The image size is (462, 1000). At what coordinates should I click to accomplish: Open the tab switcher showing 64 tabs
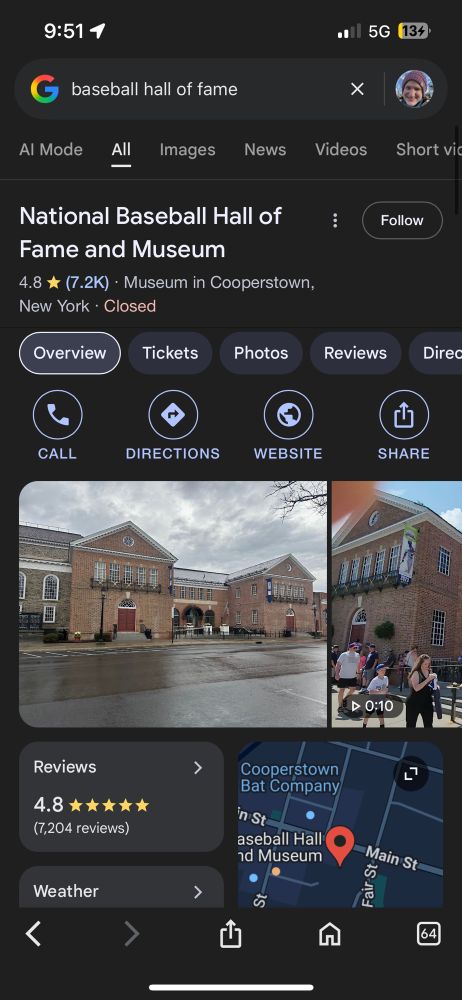pyautogui.click(x=428, y=934)
